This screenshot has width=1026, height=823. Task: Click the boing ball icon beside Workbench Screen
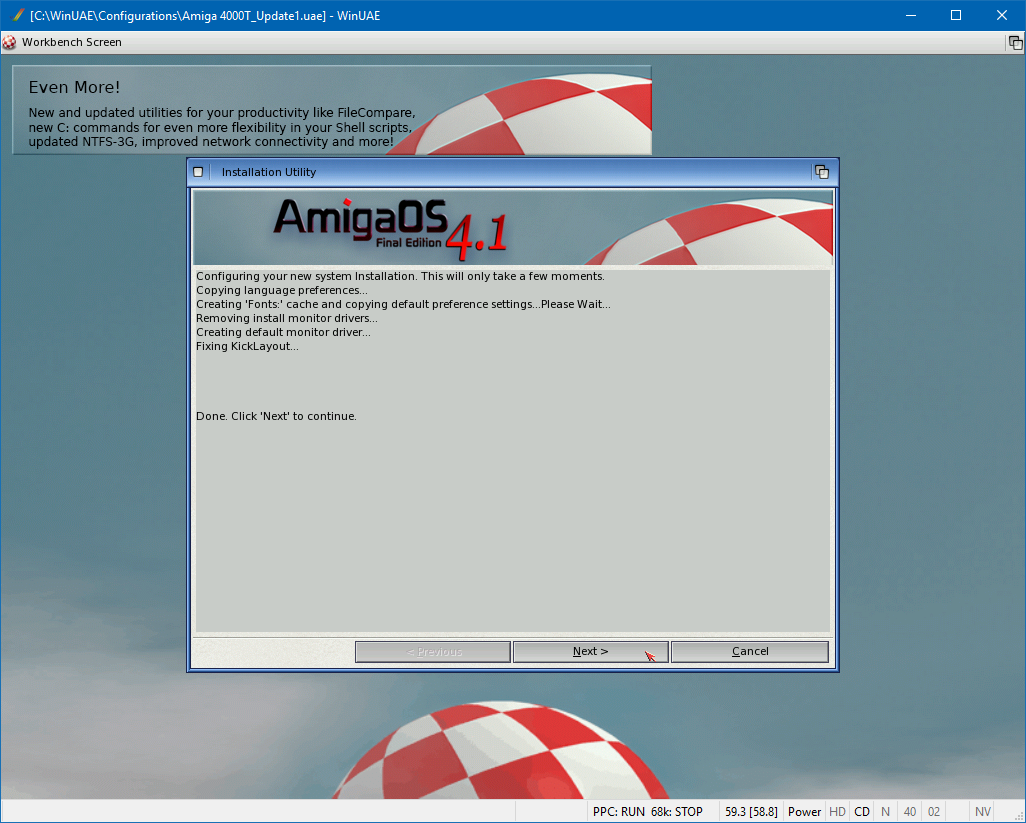[10, 42]
